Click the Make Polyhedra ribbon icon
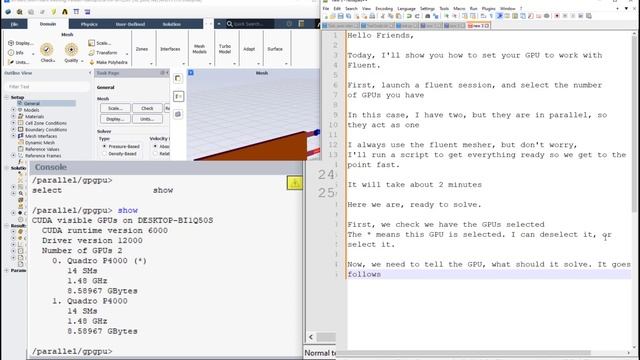This screenshot has height=360, width=640. point(92,62)
